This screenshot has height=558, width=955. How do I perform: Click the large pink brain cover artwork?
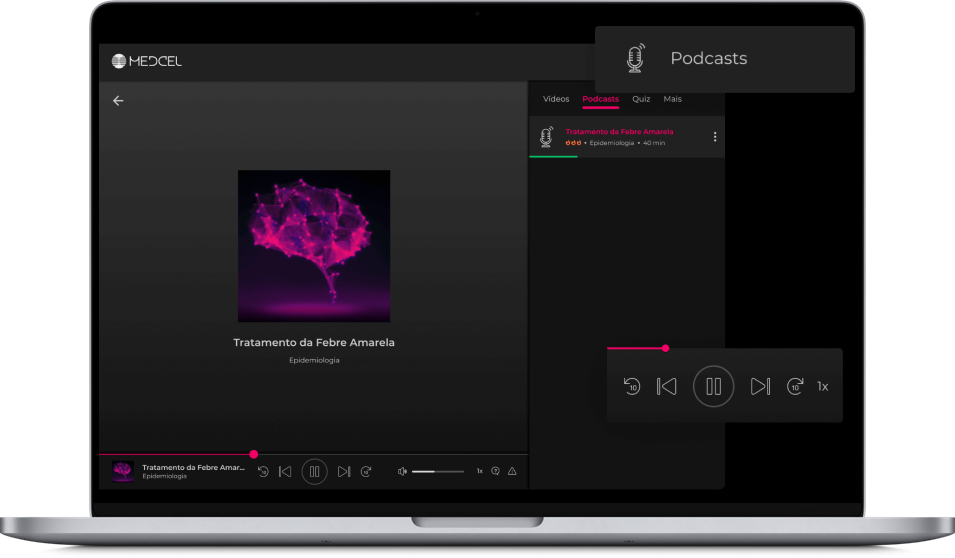point(314,245)
